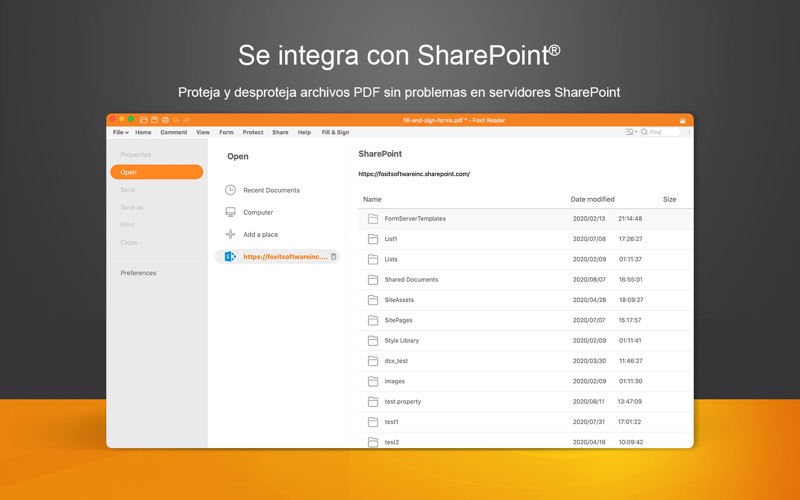This screenshot has width=800, height=500.
Task: Choose Save in the File sidebar
Action: (128, 190)
